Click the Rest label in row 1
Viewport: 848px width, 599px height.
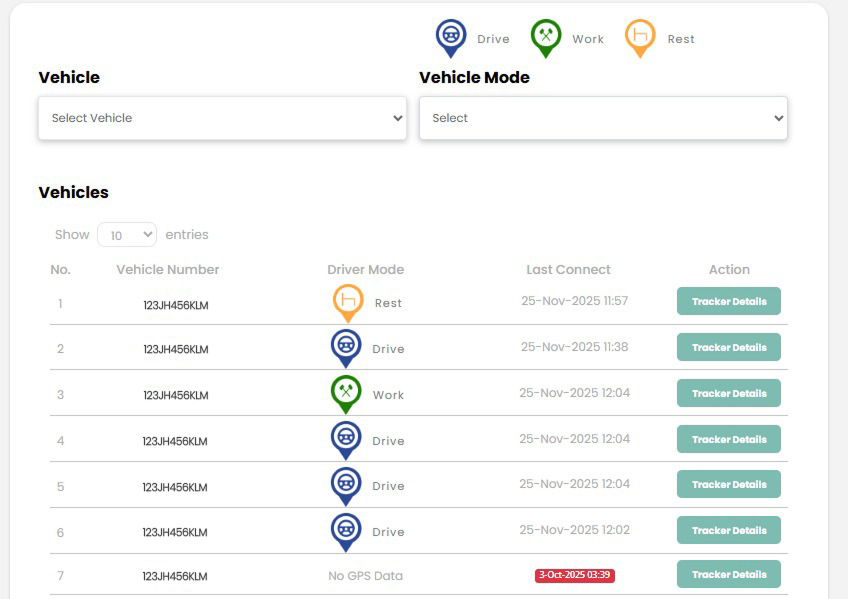pyautogui.click(x=388, y=303)
